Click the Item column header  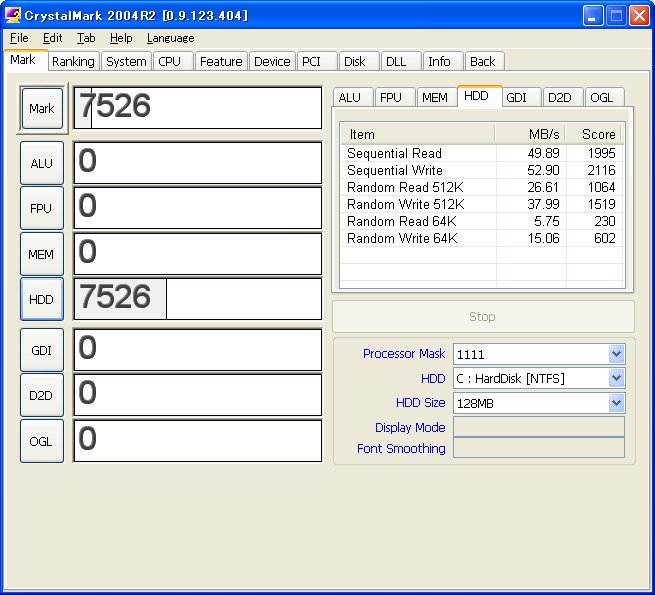[x=418, y=134]
